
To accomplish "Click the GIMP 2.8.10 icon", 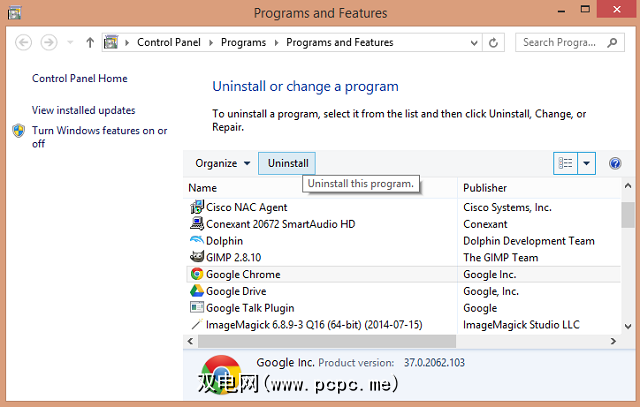I will 197,257.
